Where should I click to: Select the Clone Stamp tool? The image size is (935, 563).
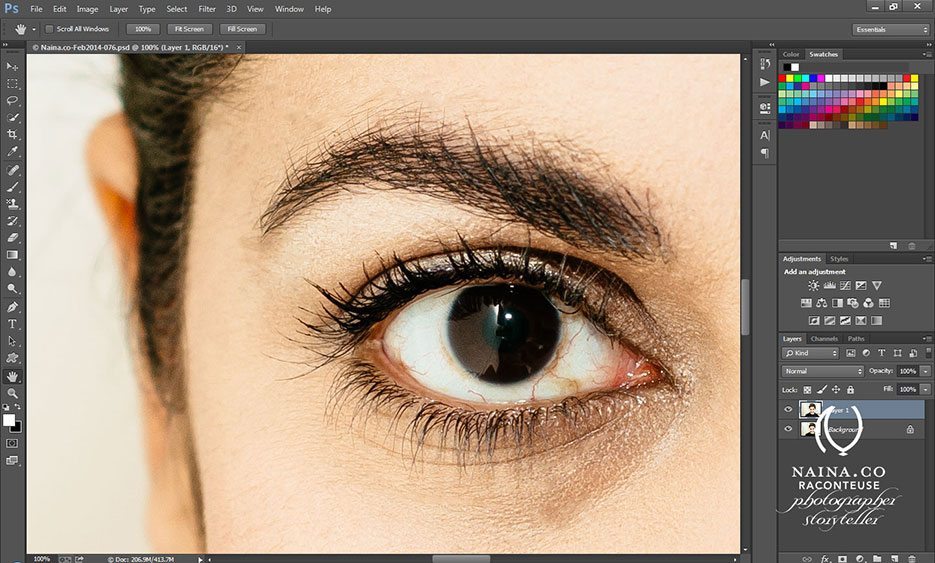pyautogui.click(x=12, y=204)
